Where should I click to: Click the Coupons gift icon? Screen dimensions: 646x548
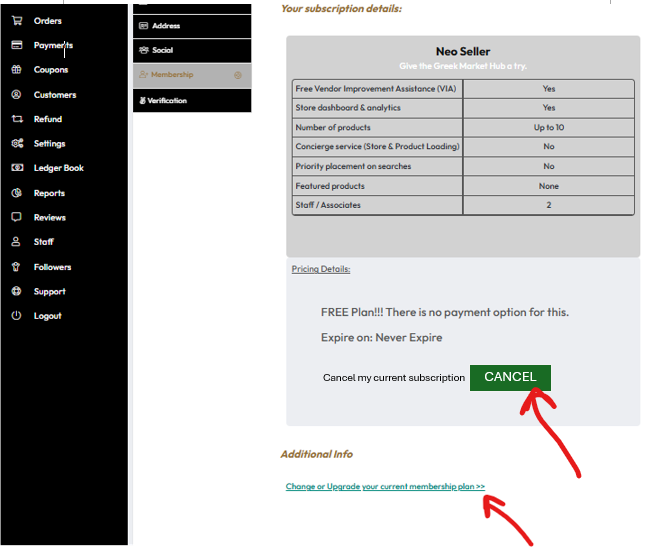tap(16, 70)
